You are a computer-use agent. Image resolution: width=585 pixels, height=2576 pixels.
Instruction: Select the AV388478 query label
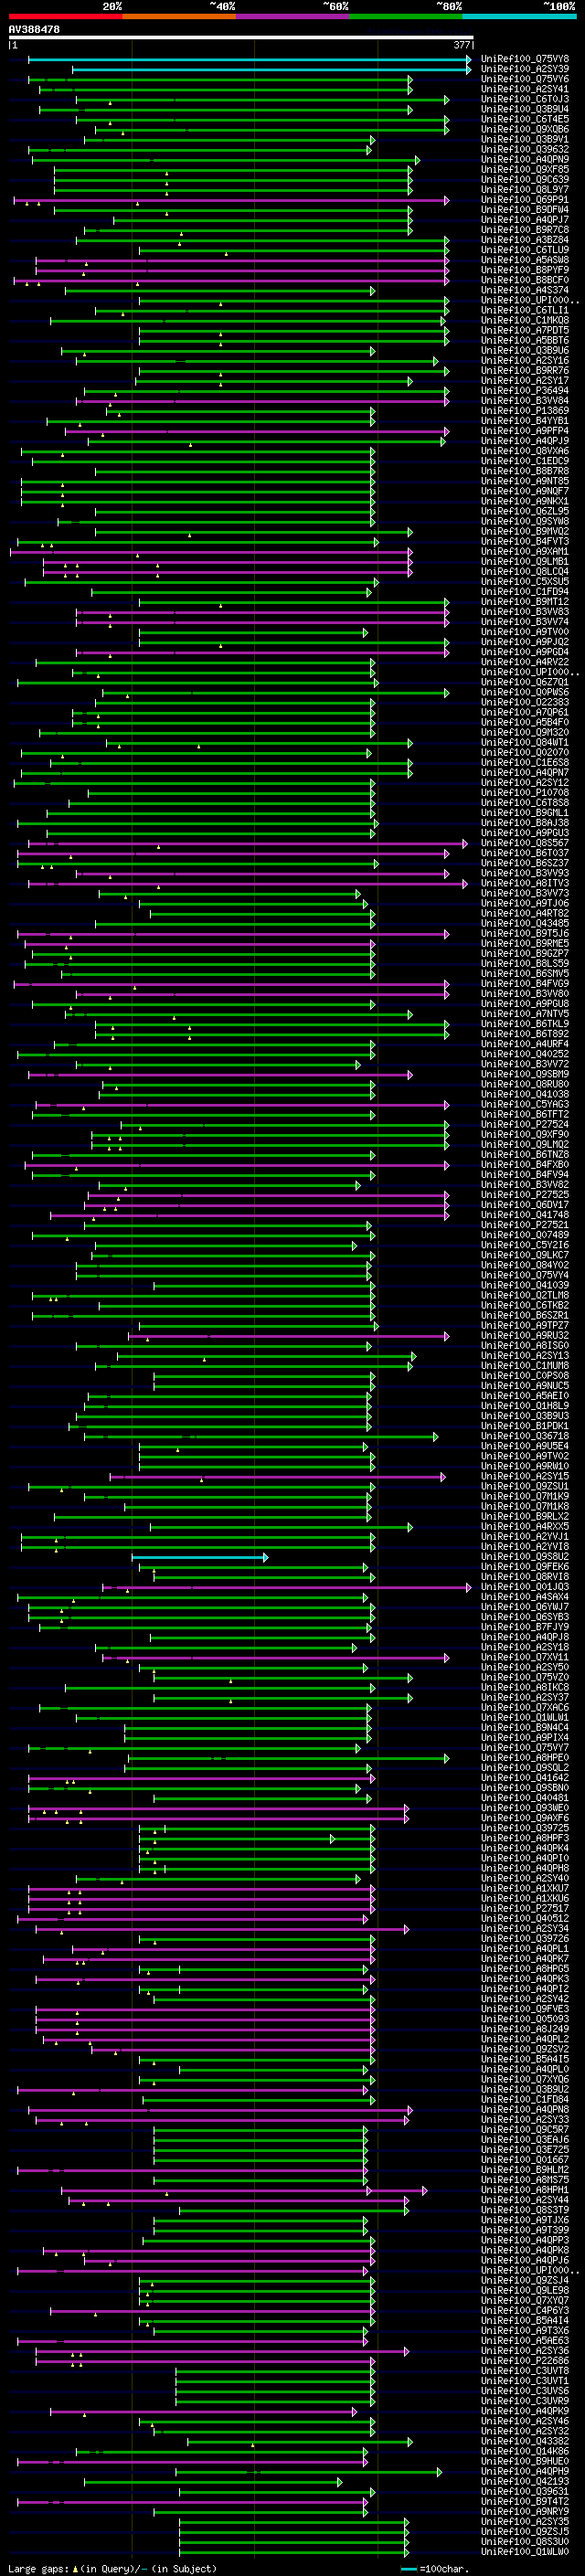pos(34,30)
